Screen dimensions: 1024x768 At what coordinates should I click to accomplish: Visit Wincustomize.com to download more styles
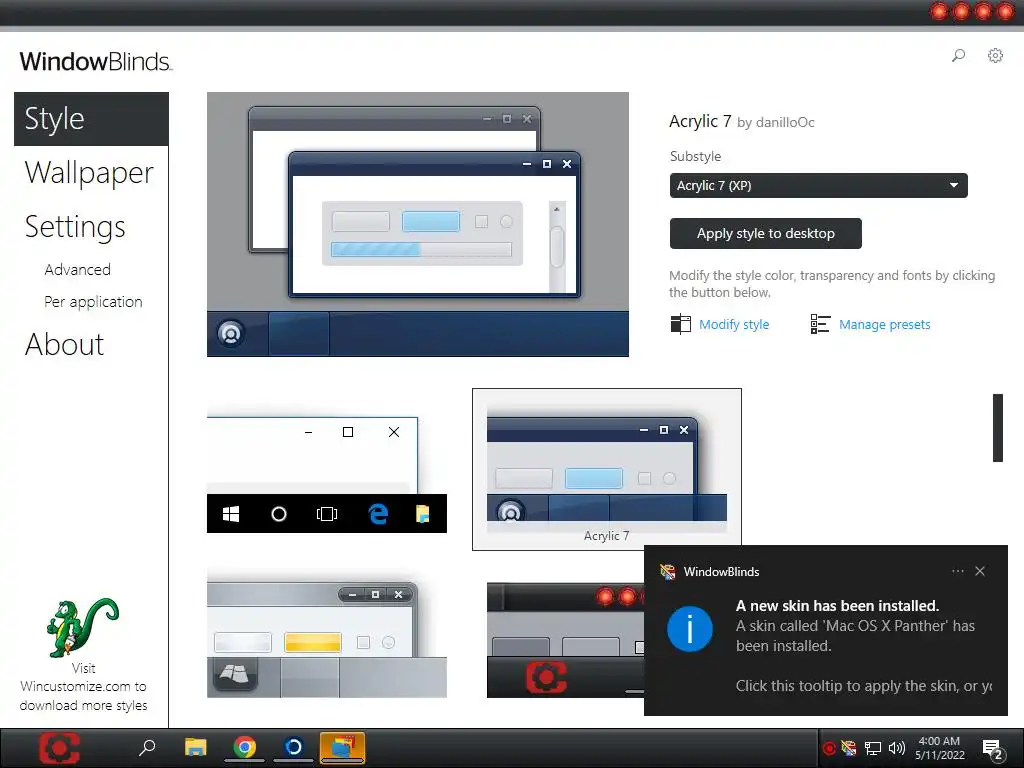point(83,686)
